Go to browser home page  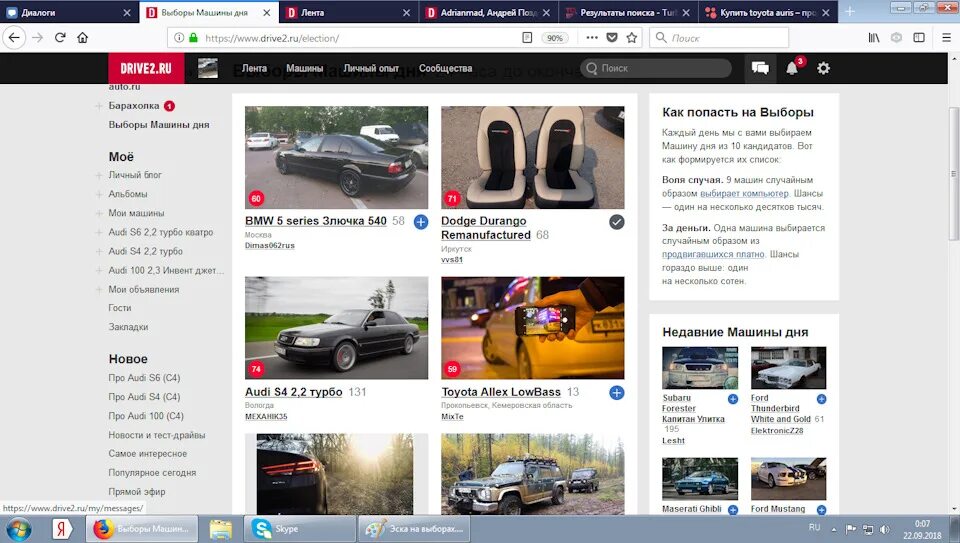pos(83,37)
